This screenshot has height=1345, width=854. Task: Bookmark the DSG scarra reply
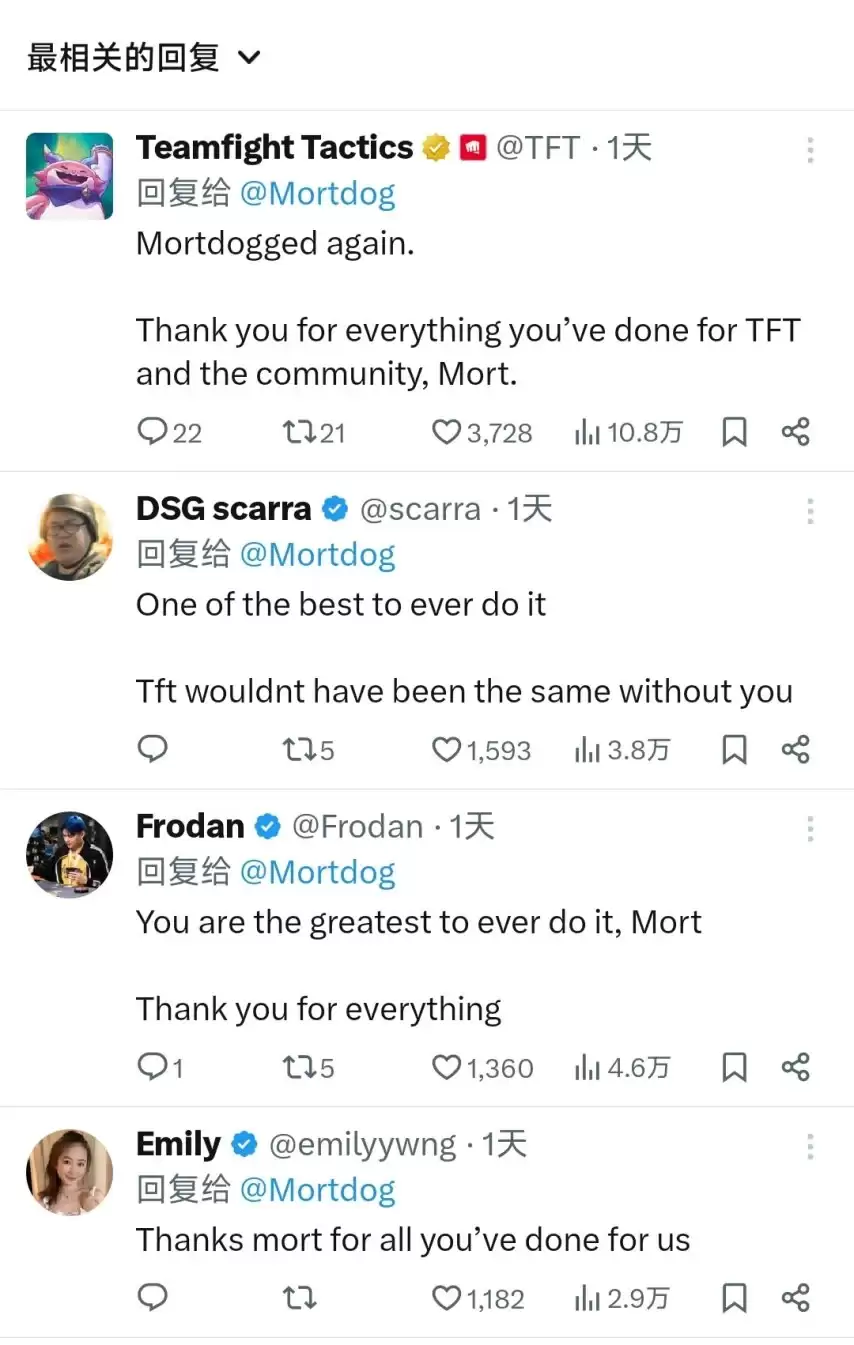(735, 750)
